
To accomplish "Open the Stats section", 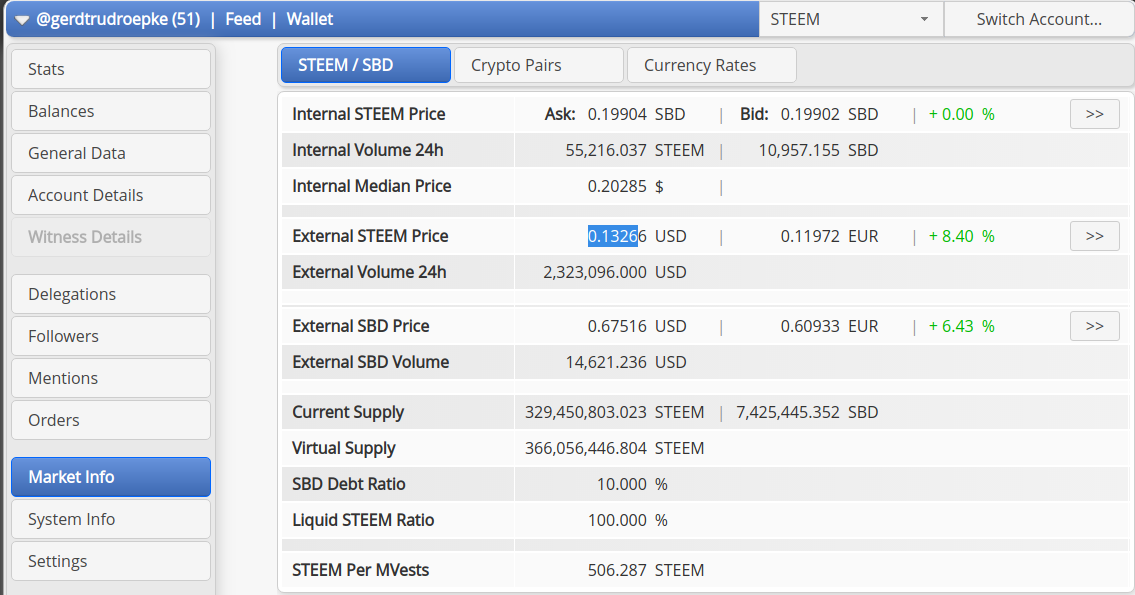I will [x=111, y=69].
